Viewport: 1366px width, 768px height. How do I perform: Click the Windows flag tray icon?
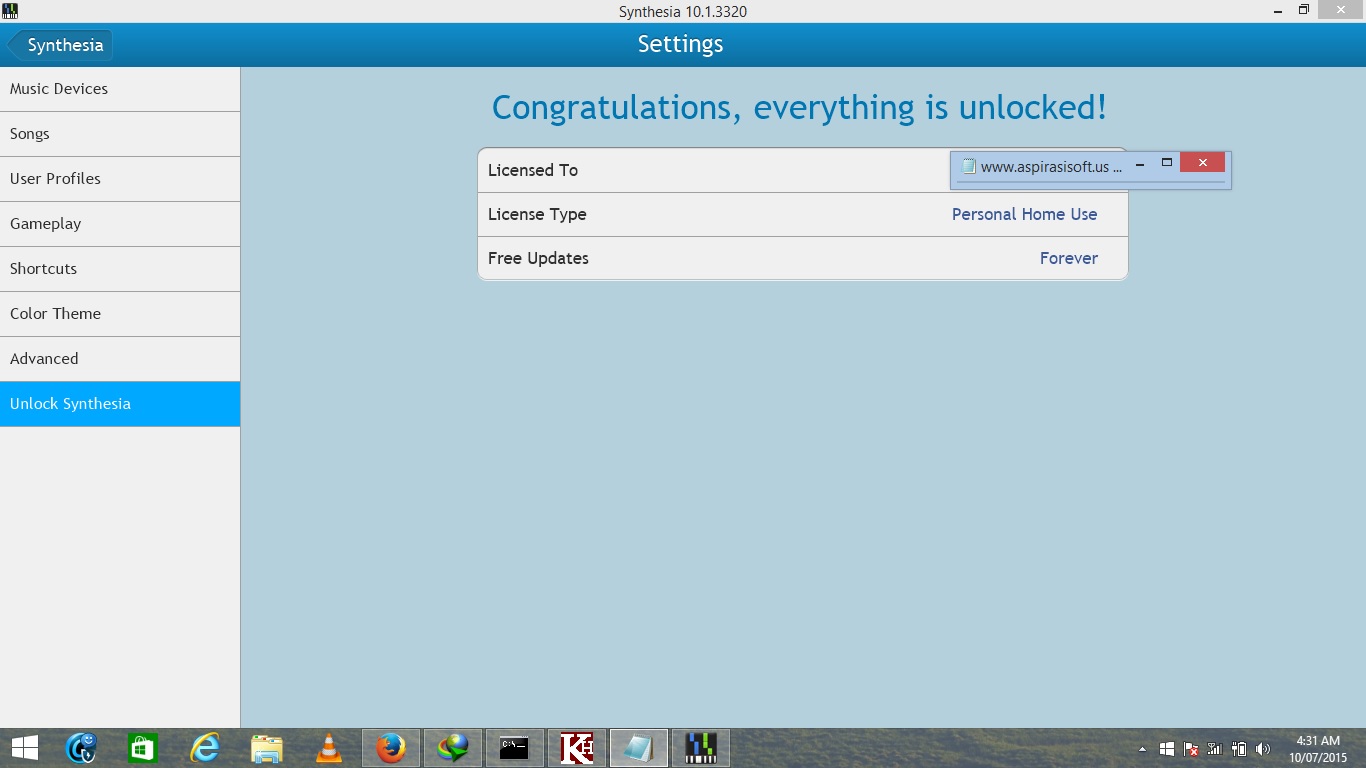pyautogui.click(x=1167, y=749)
